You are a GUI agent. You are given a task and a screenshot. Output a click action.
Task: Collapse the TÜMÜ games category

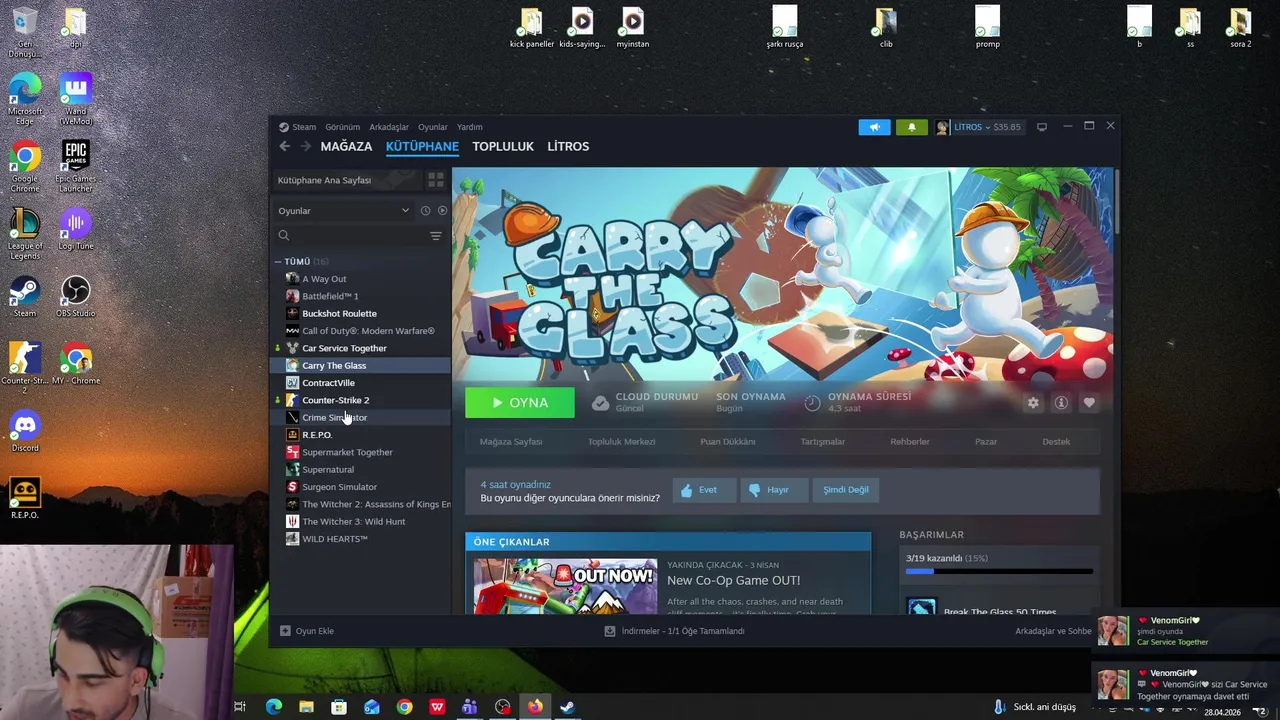tap(278, 262)
